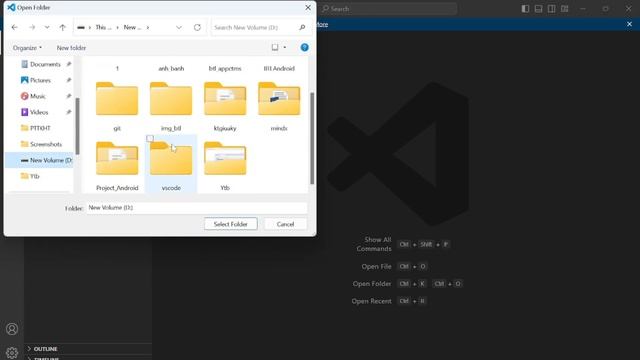Viewport: 640px width, 360px height.
Task: Select Pictures in navigation pane
Action: tap(40, 80)
